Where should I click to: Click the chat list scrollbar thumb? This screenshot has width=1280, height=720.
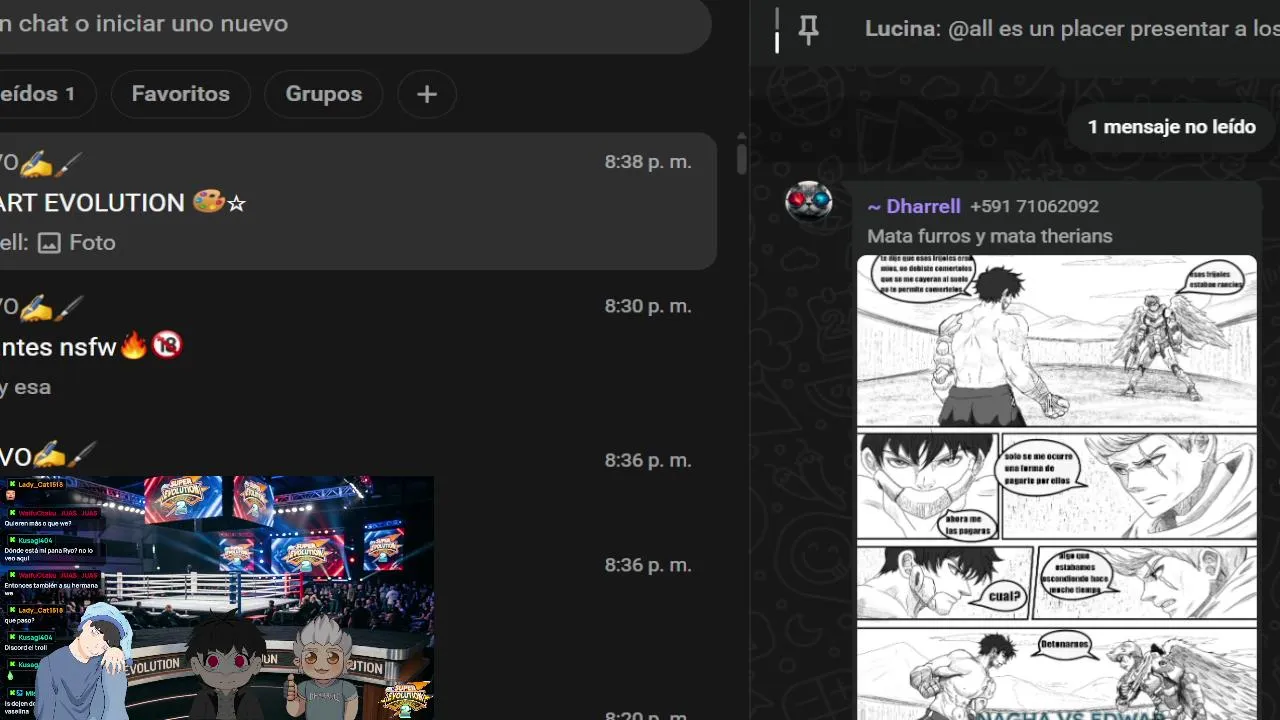pyautogui.click(x=741, y=157)
